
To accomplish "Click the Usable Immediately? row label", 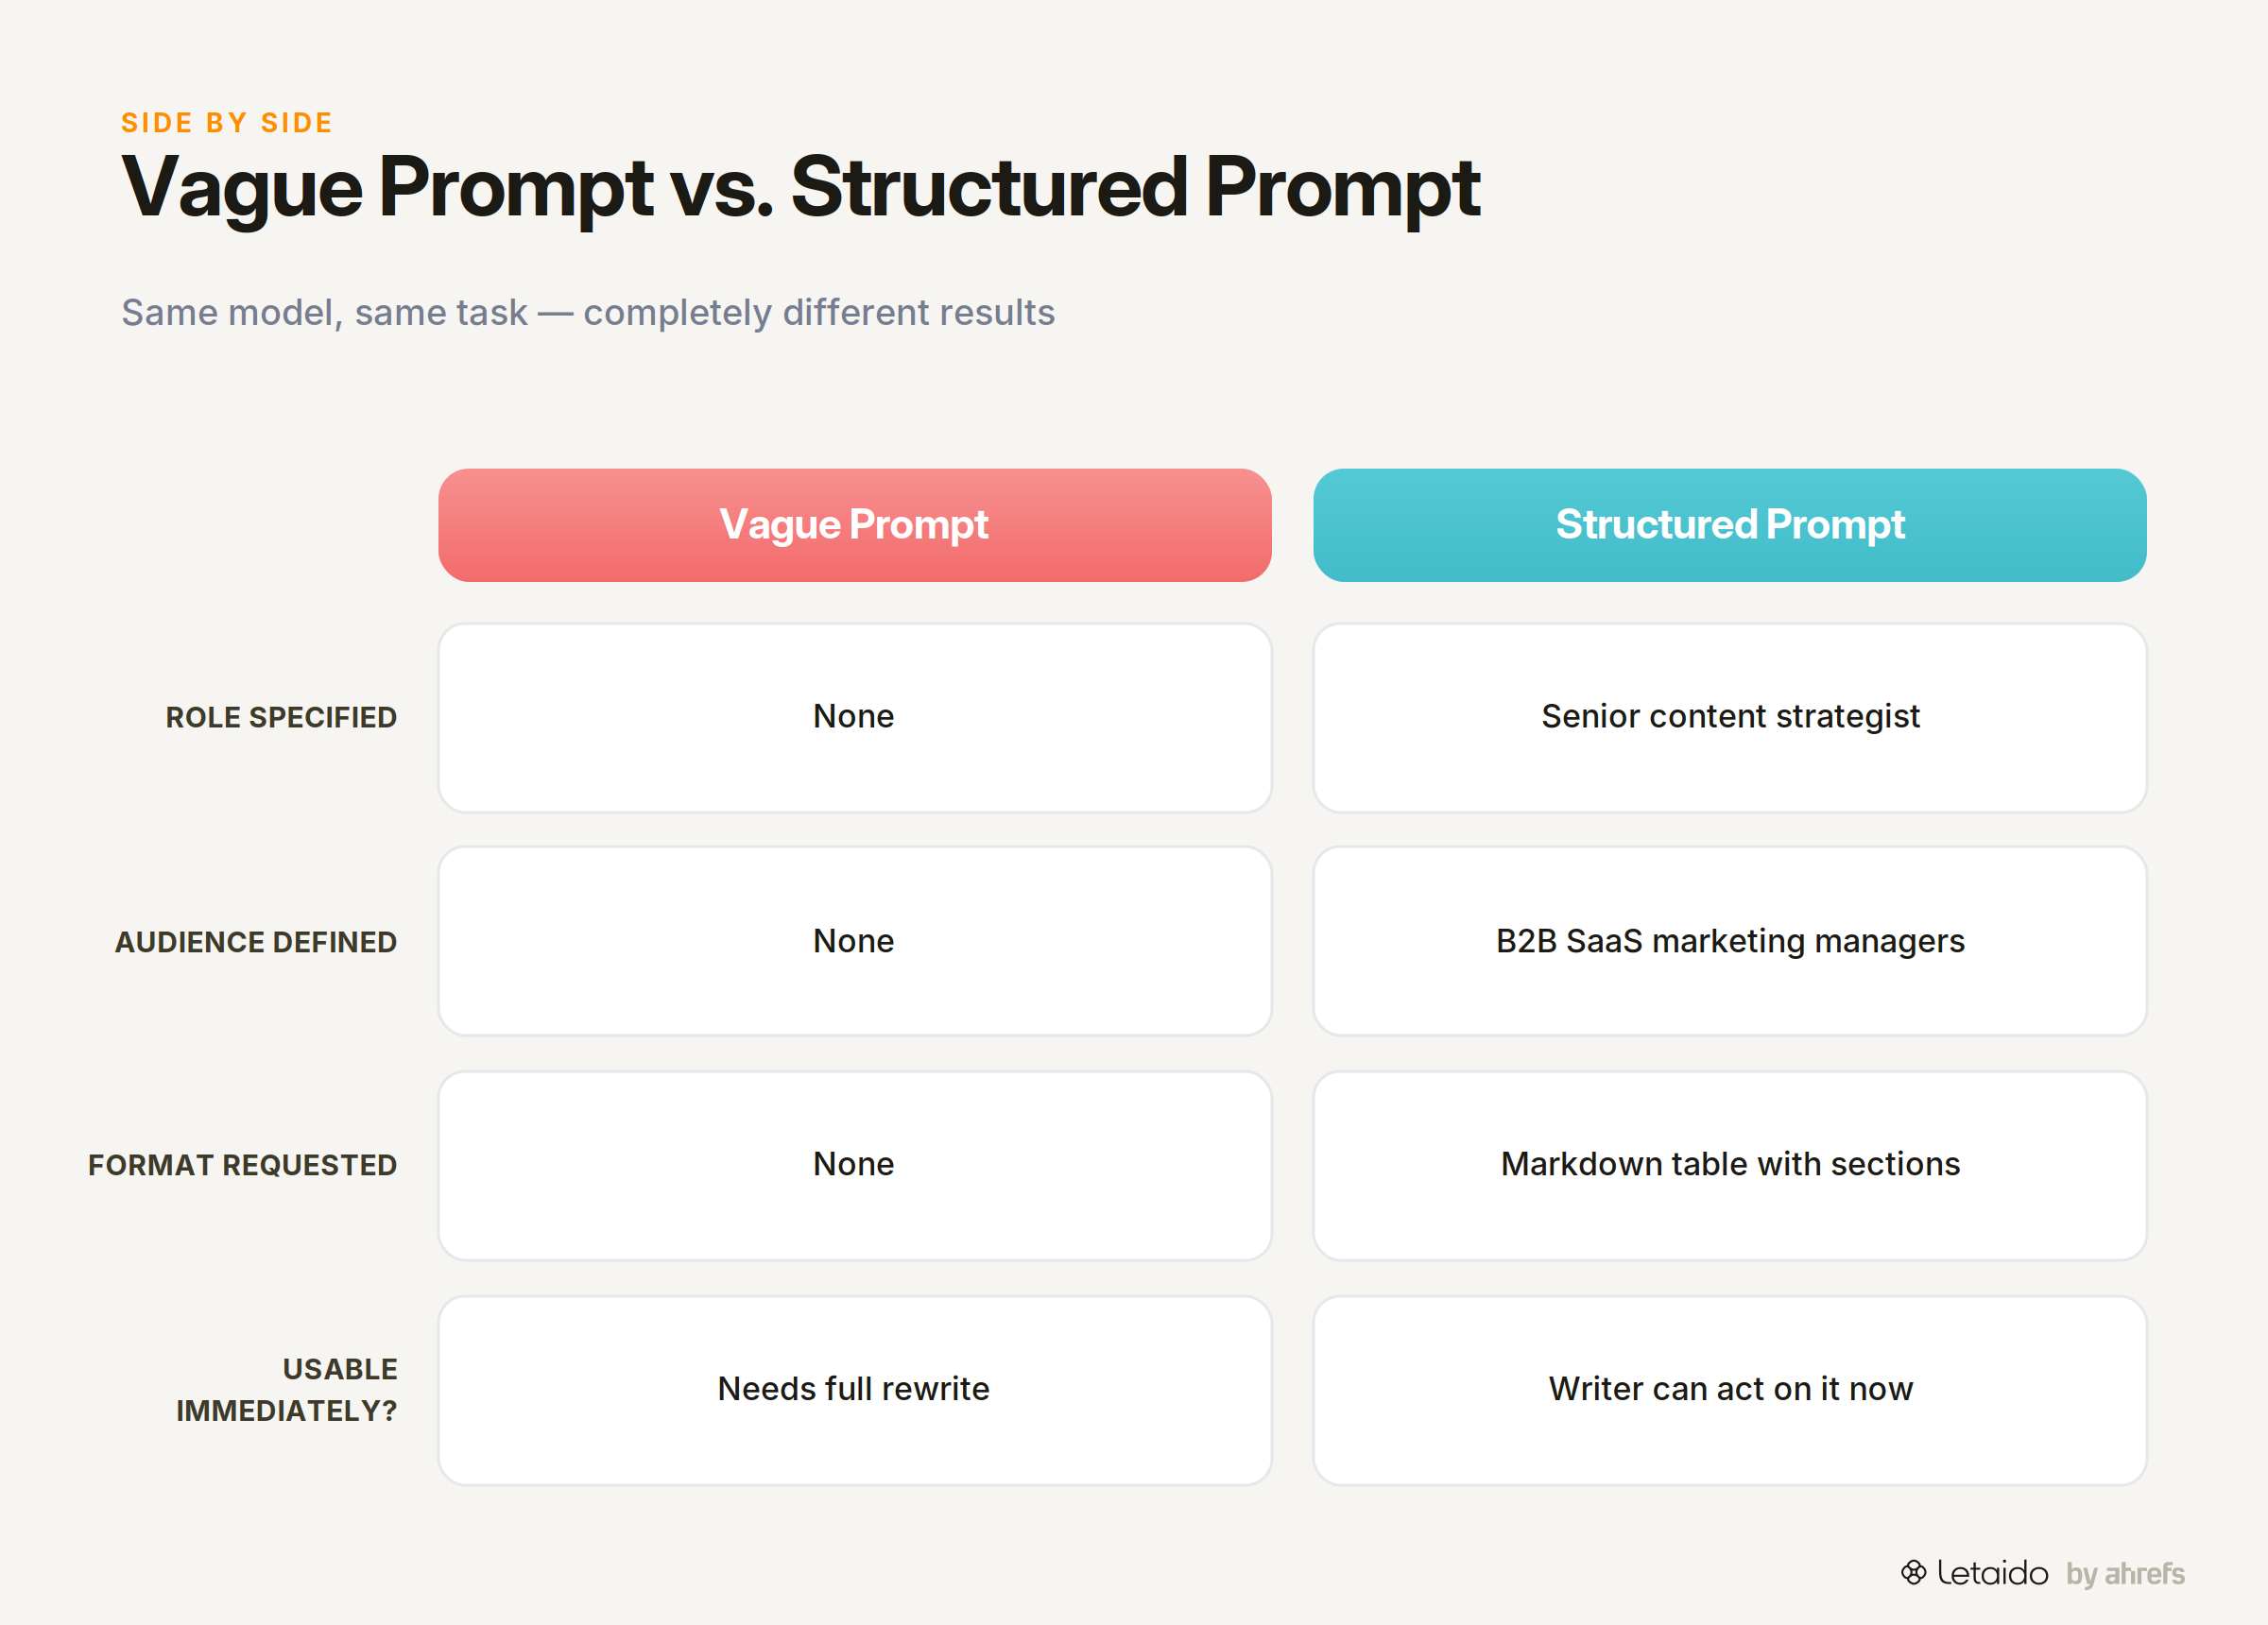I will 287,1390.
